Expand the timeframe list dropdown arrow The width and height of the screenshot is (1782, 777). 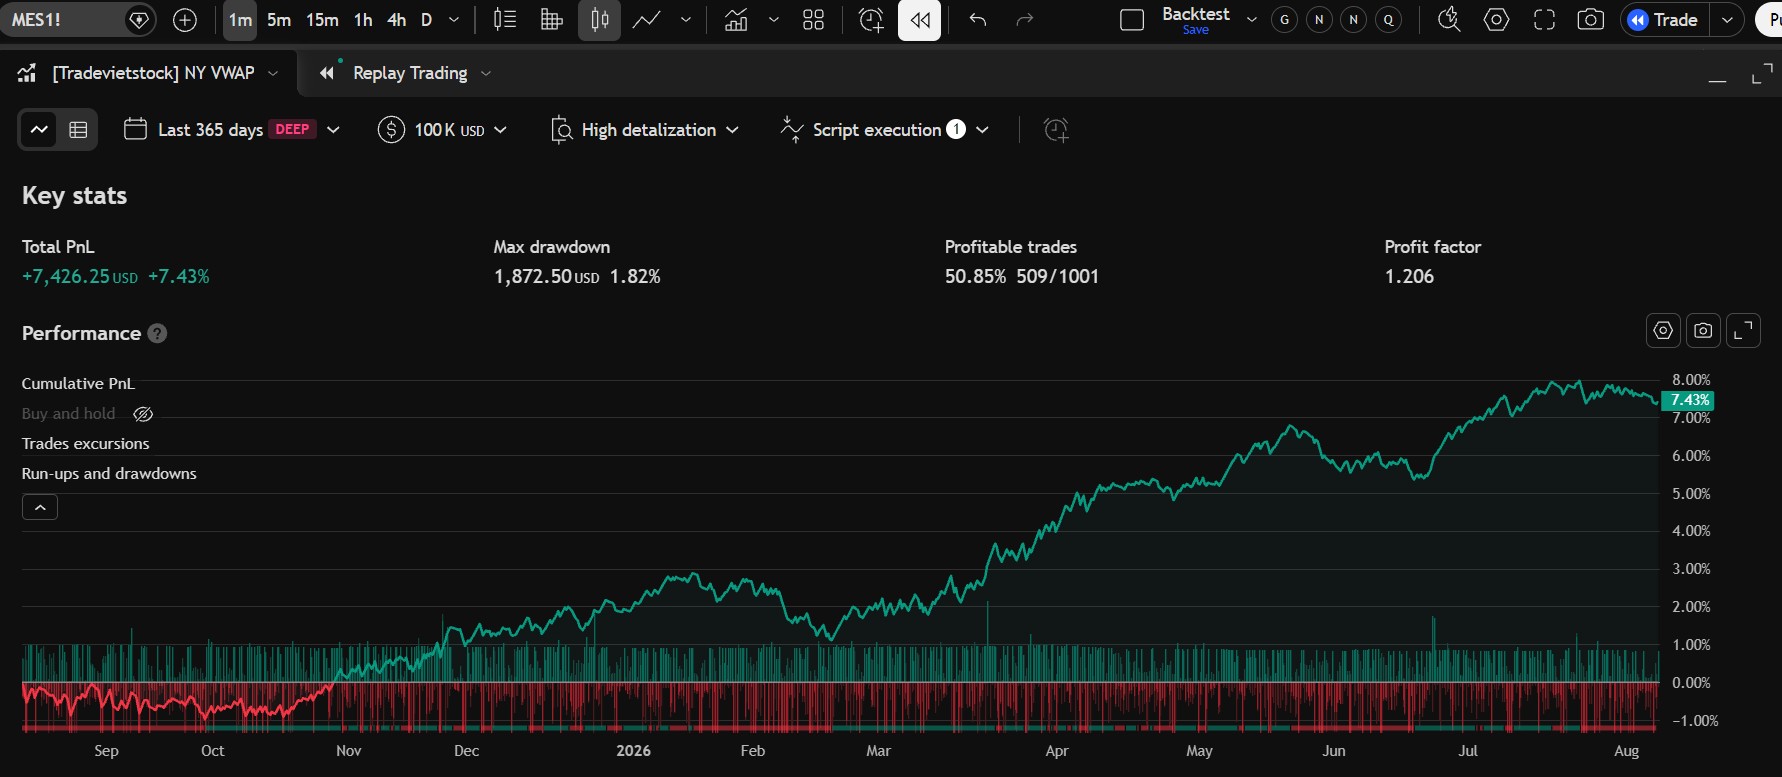pyautogui.click(x=454, y=20)
